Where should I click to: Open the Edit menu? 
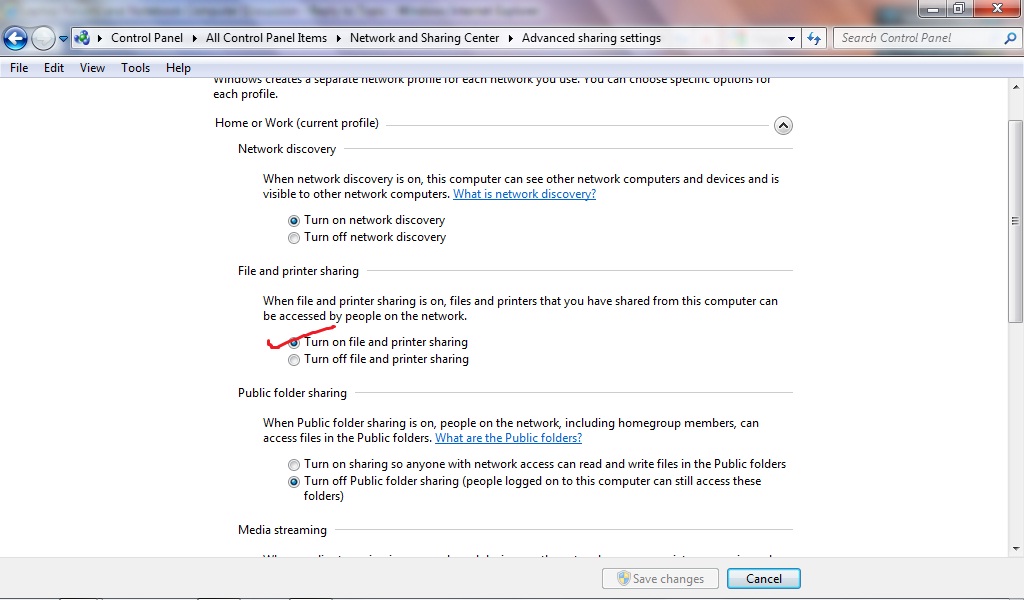(x=54, y=68)
